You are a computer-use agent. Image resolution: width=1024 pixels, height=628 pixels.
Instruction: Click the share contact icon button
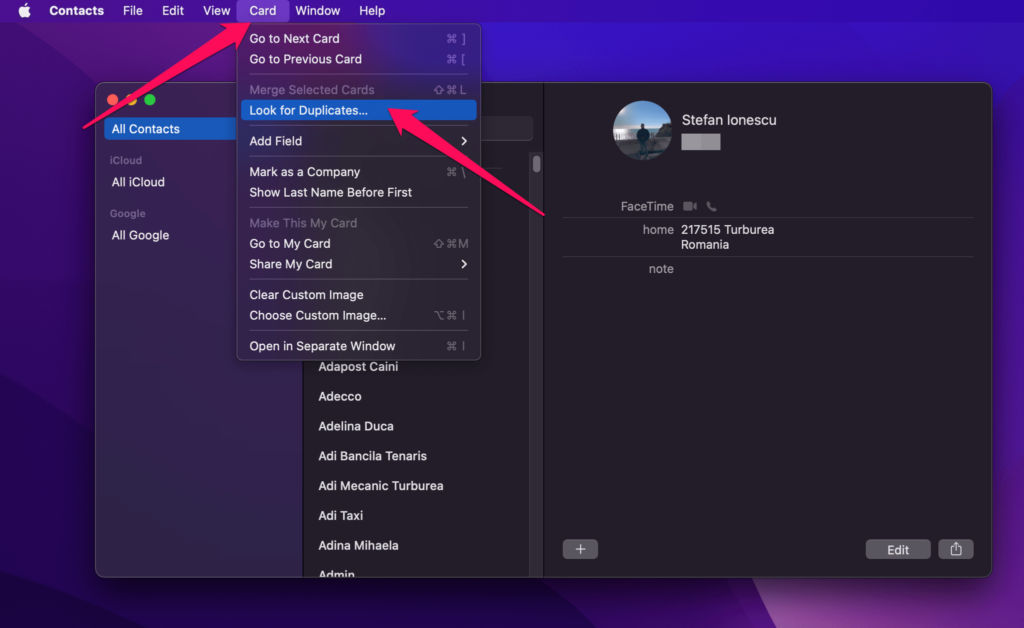click(956, 549)
